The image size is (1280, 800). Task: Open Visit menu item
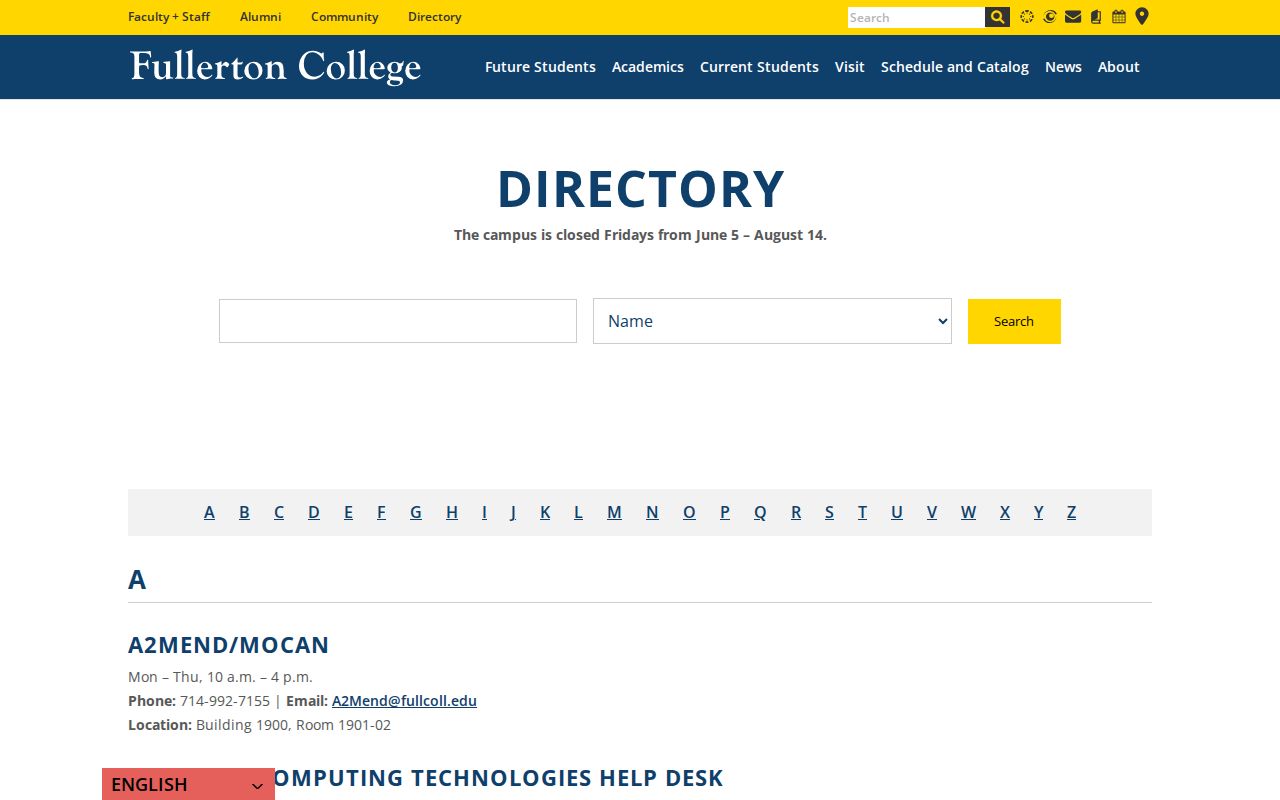(850, 67)
